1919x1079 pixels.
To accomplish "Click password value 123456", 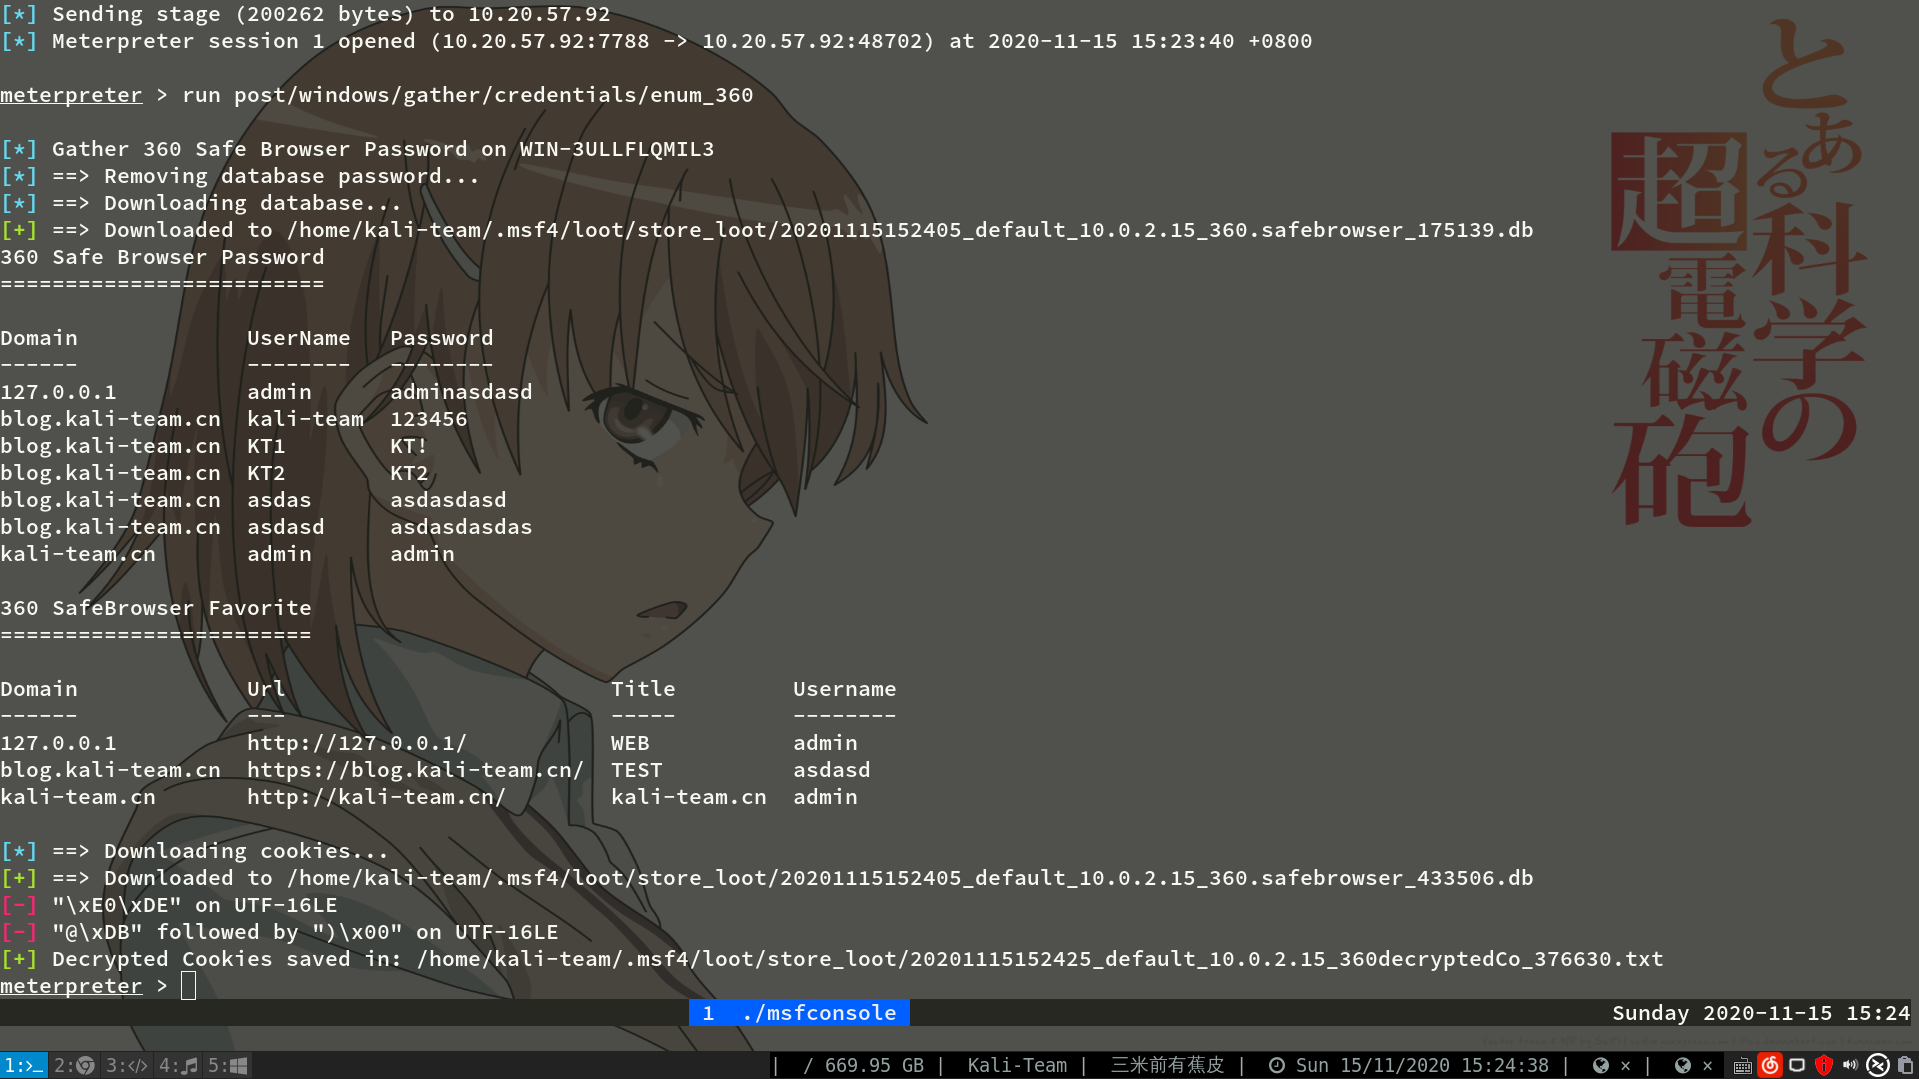I will pyautogui.click(x=428, y=419).
